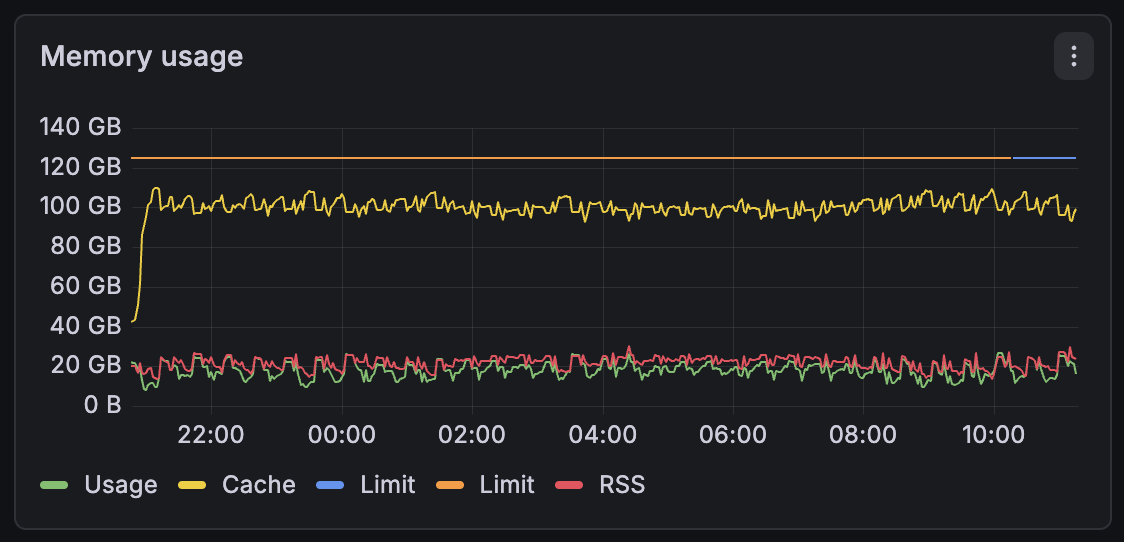Image resolution: width=1124 pixels, height=542 pixels.
Task: Click the orange Limit legend color swatch
Action: click(x=449, y=485)
